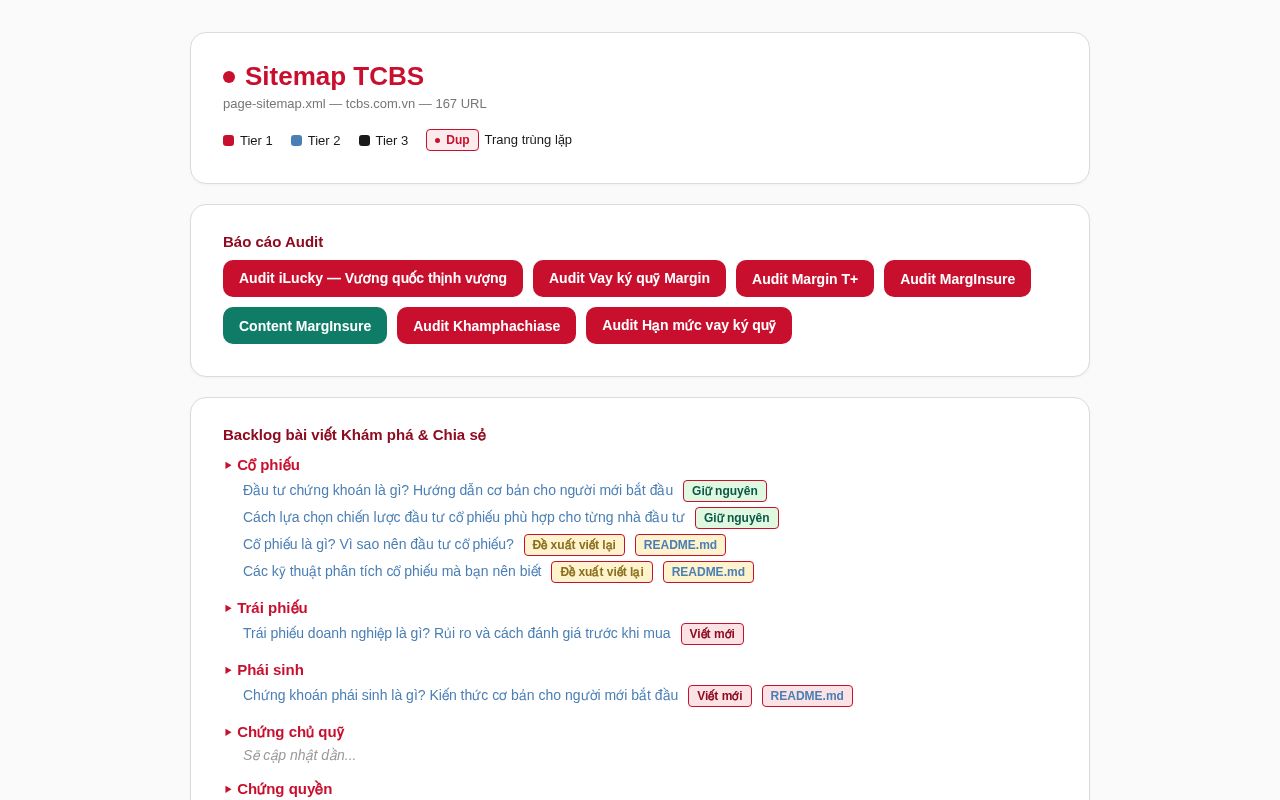The width and height of the screenshot is (1280, 800).
Task: Click the red Tier 1 legend swatch
Action: (x=228, y=141)
